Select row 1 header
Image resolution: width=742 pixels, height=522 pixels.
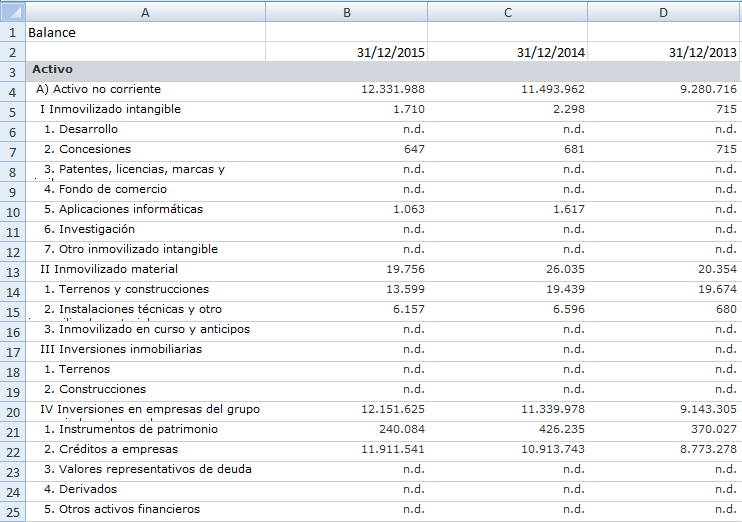coord(13,32)
